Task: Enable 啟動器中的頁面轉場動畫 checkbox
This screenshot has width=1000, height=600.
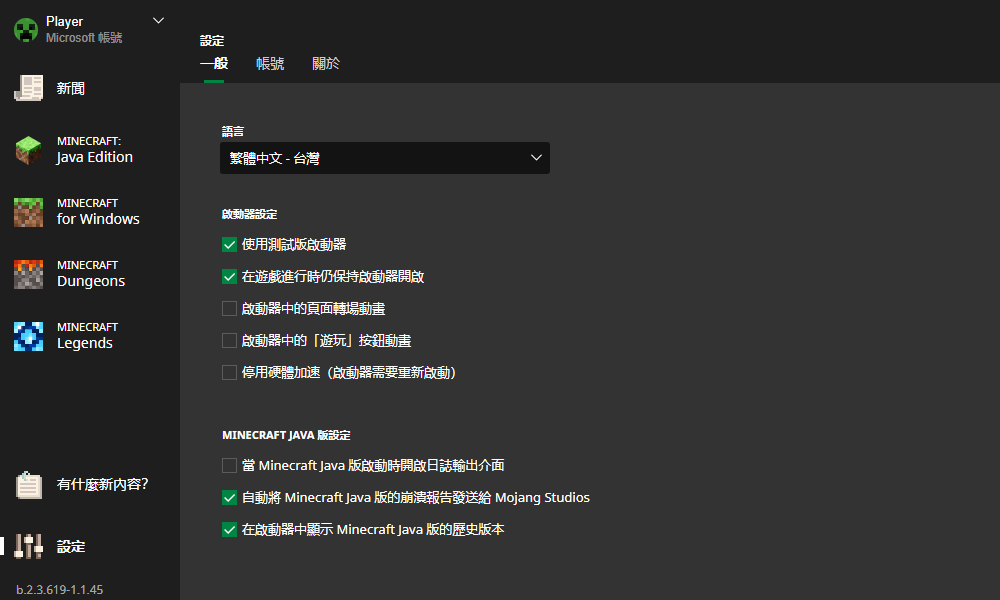Action: click(x=230, y=309)
